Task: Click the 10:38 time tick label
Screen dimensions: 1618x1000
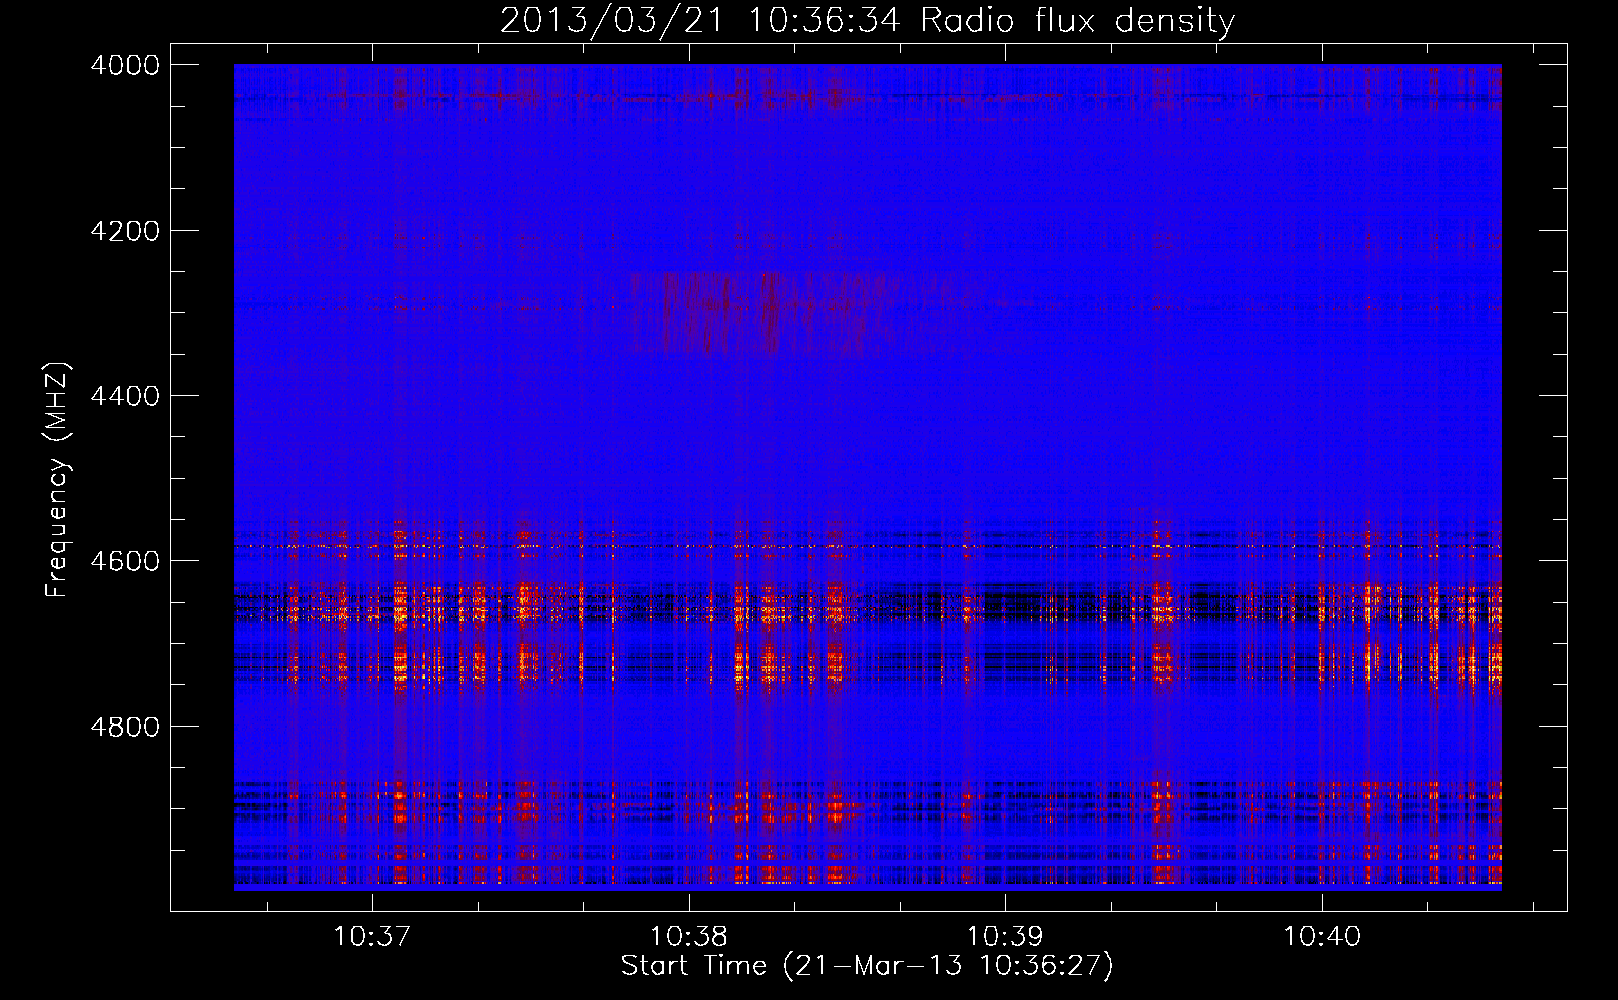Action: tap(689, 937)
